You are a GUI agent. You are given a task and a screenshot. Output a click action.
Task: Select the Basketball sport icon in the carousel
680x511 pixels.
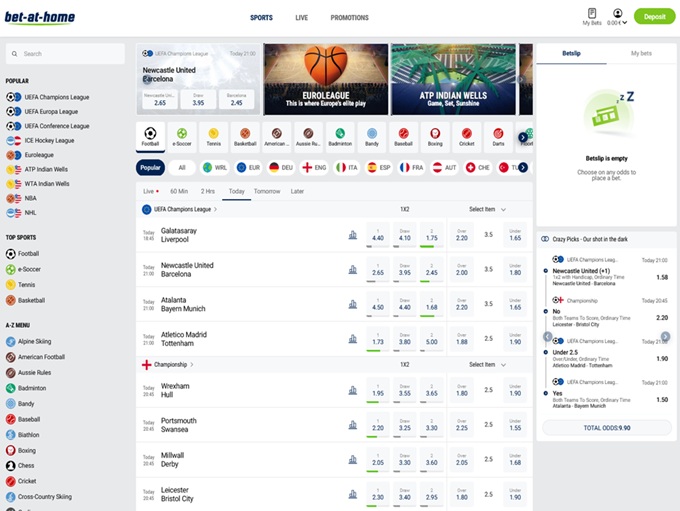(245, 137)
